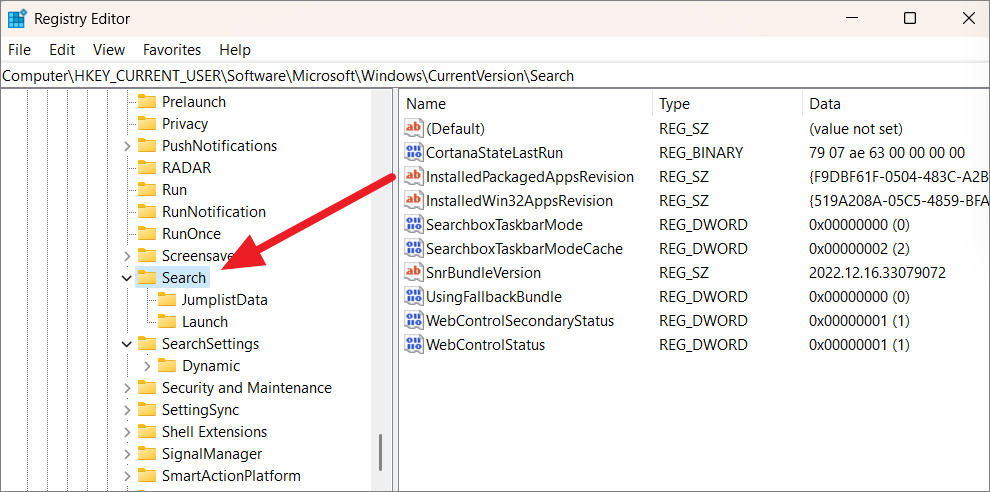This screenshot has height=492, width=990.
Task: Select the RunOnce key label
Action: coord(191,234)
